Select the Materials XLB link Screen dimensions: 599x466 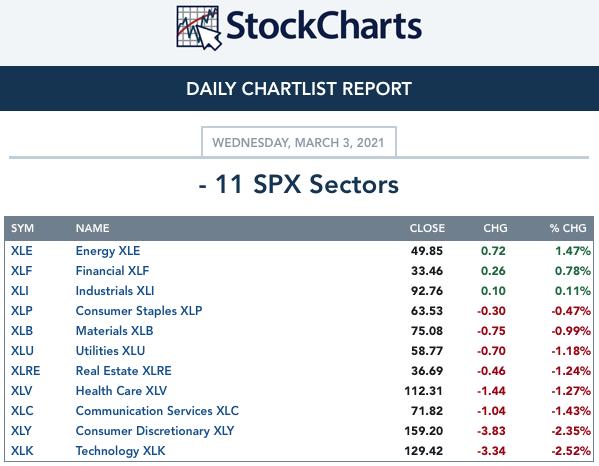(114, 331)
